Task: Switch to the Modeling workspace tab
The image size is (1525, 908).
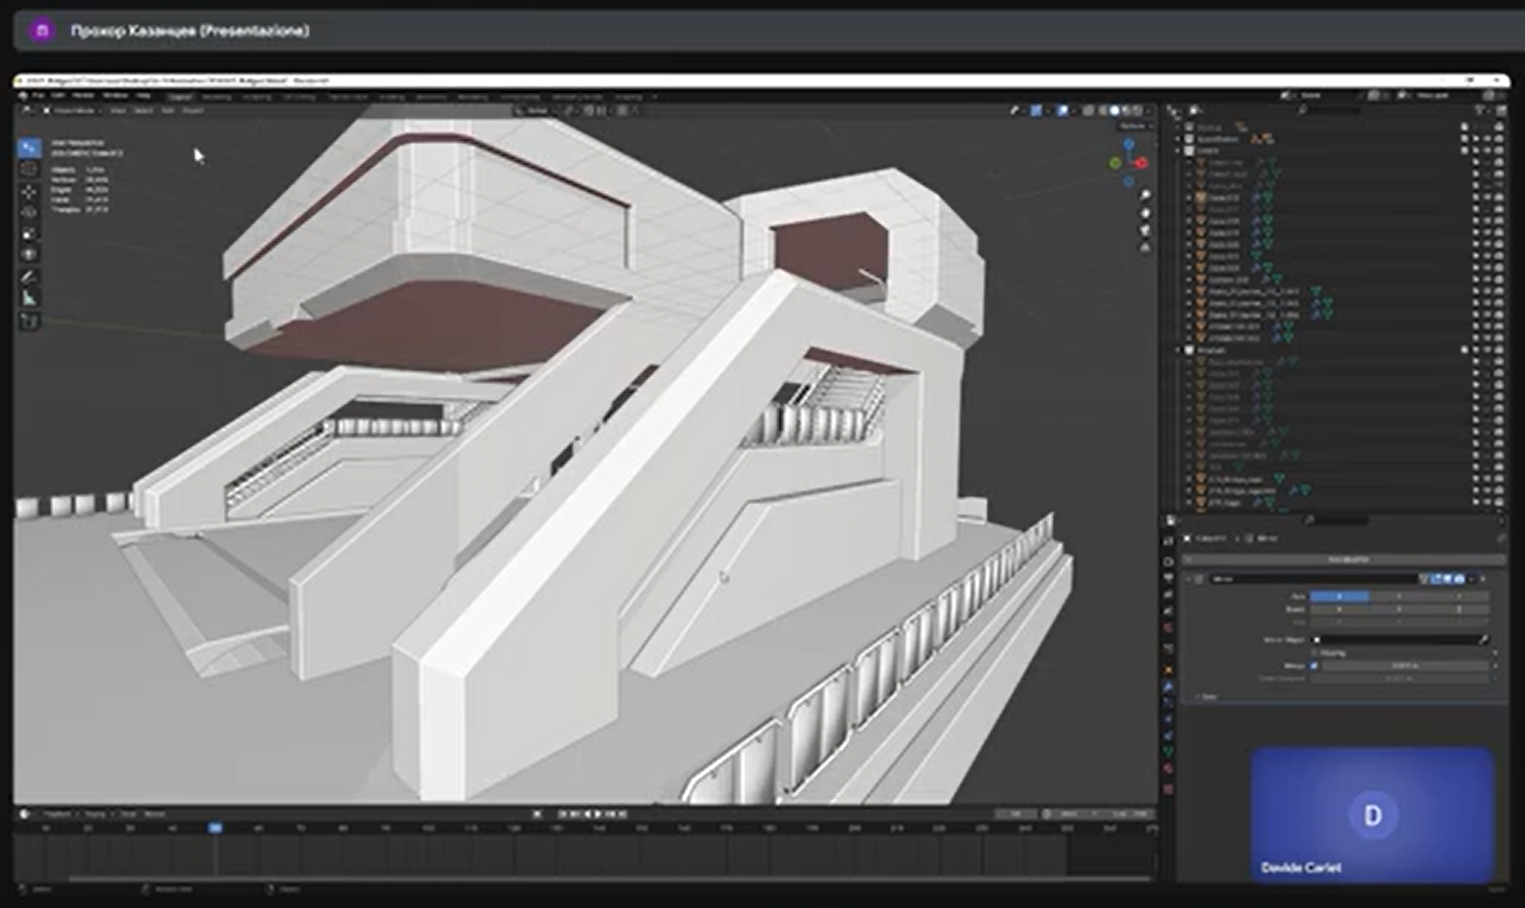Action: point(217,96)
